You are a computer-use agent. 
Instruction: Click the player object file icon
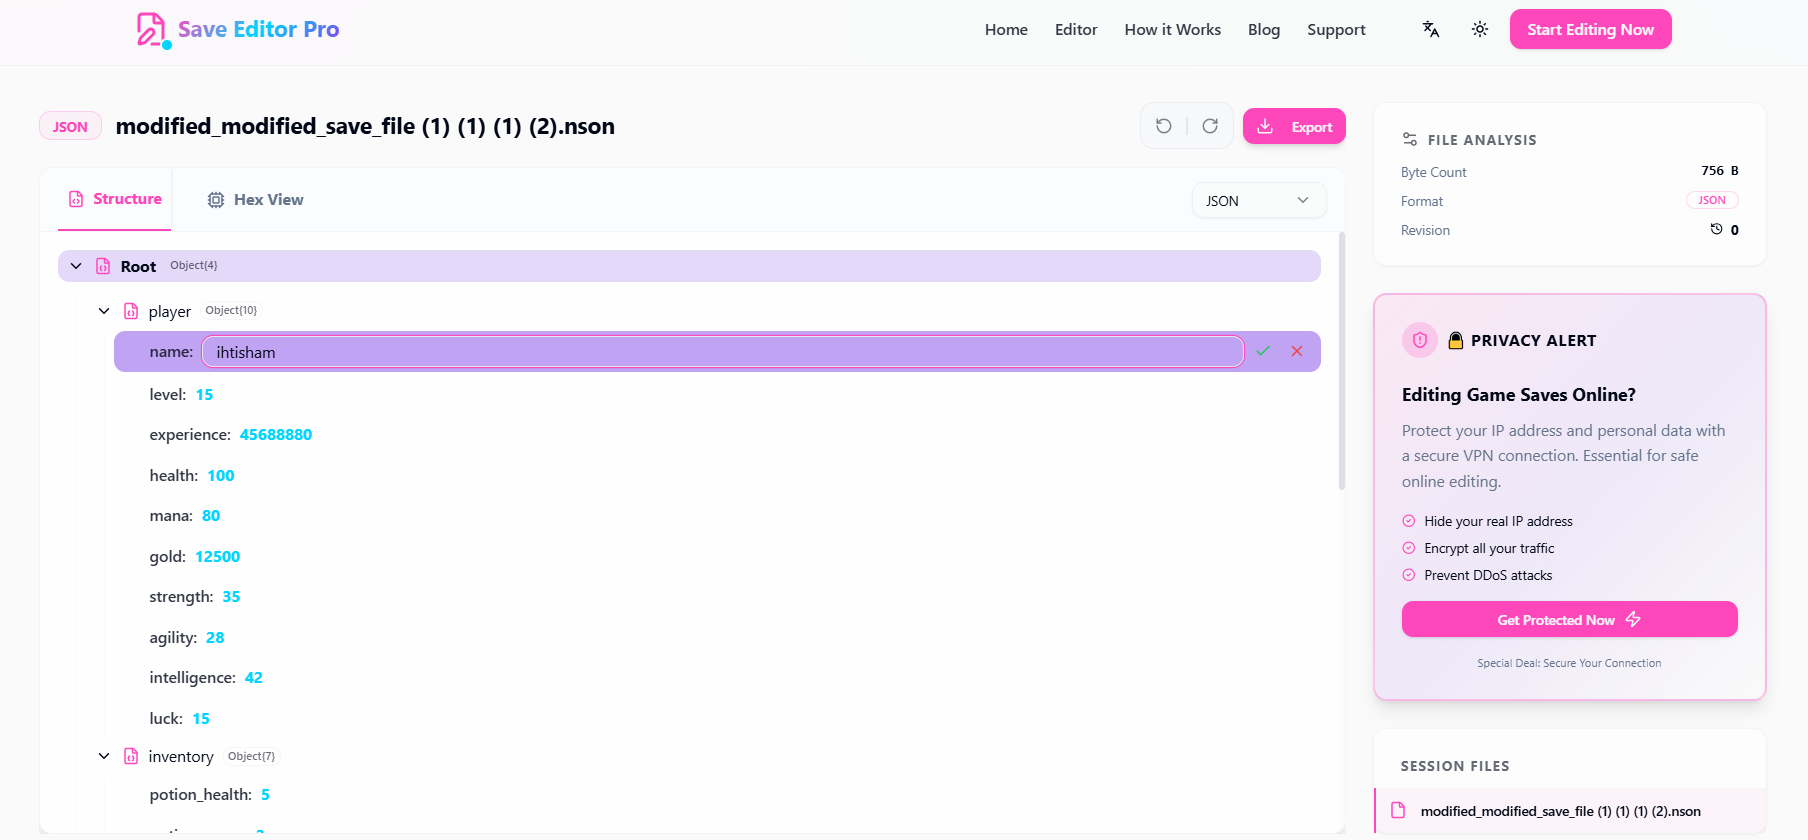(x=131, y=311)
